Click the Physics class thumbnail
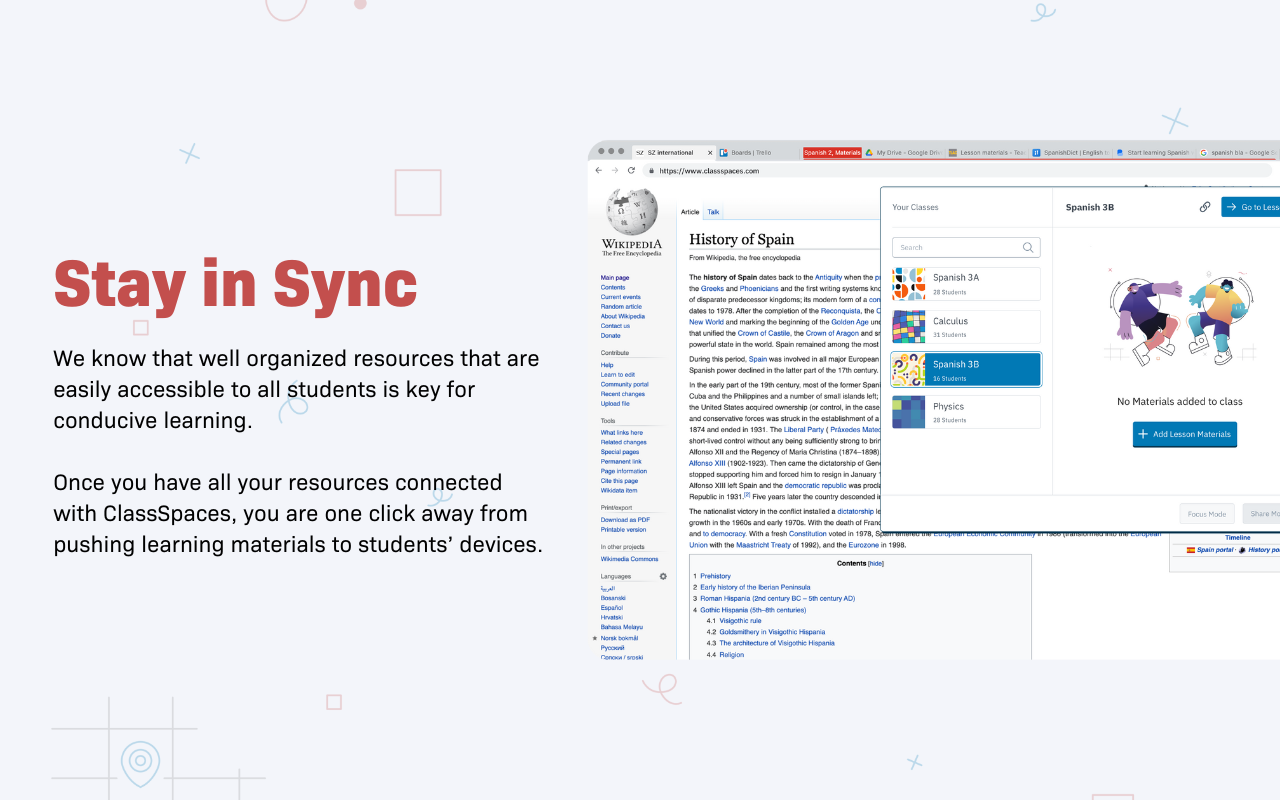The image size is (1280, 800). click(x=909, y=412)
